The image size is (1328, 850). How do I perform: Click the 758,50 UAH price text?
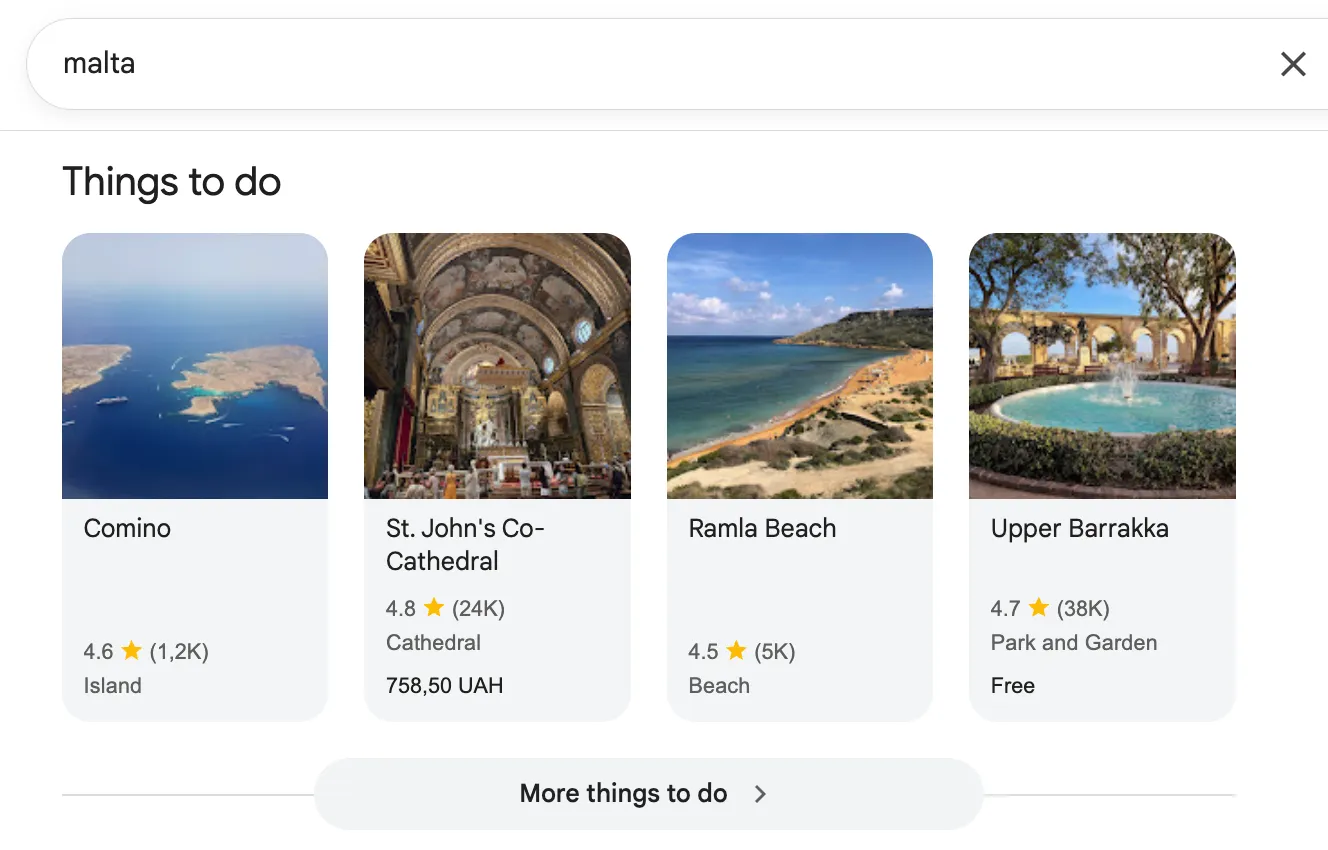[444, 685]
